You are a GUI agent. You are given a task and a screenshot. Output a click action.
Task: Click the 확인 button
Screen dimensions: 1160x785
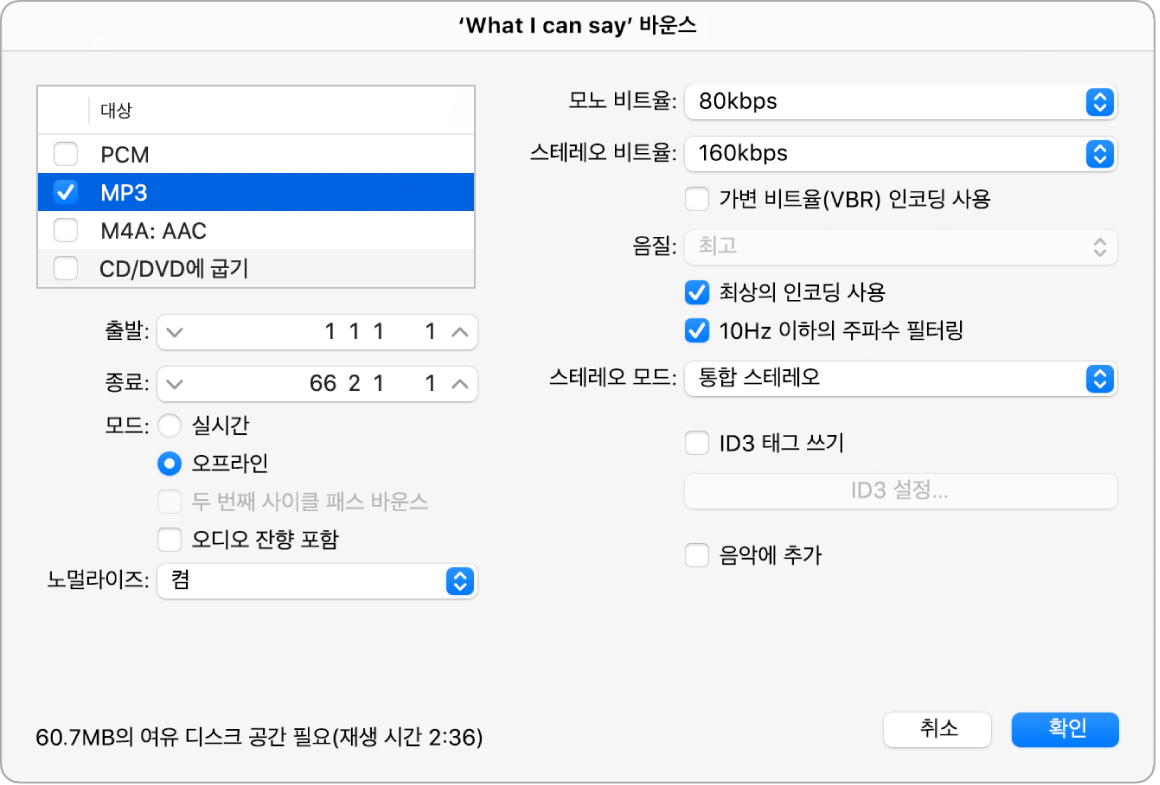point(1065,729)
